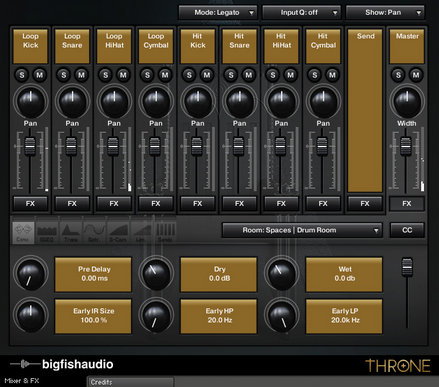
Task: Select the Satu saturation effect icon
Action: tap(94, 232)
